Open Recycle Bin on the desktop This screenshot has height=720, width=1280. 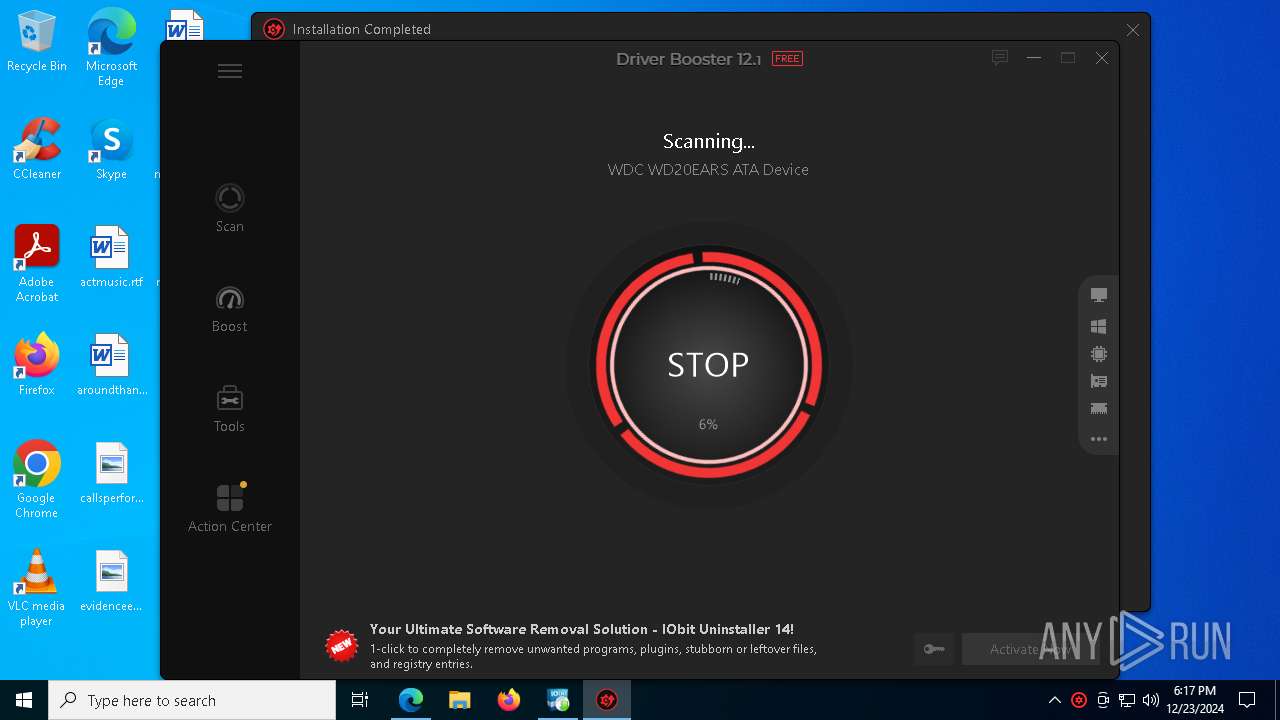point(37,41)
